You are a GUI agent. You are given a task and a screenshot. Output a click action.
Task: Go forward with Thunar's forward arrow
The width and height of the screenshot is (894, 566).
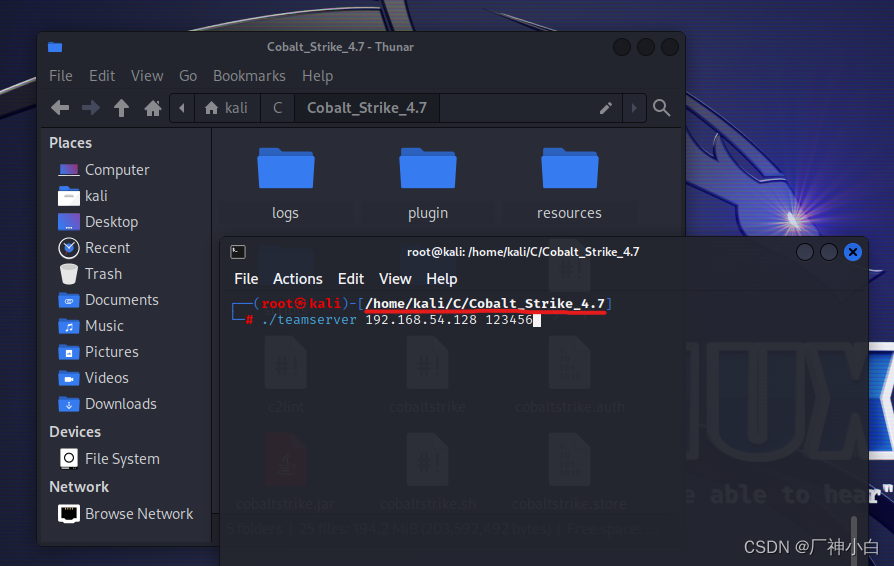(91, 108)
